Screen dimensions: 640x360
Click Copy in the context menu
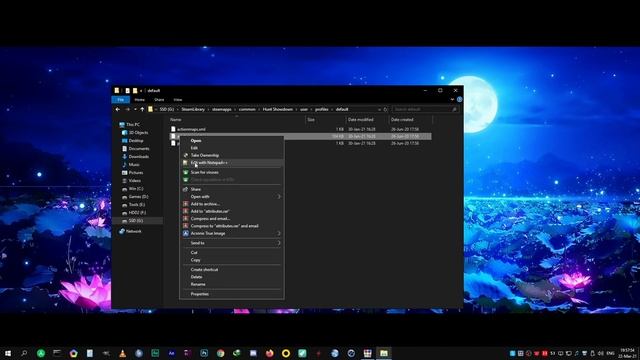(232, 260)
